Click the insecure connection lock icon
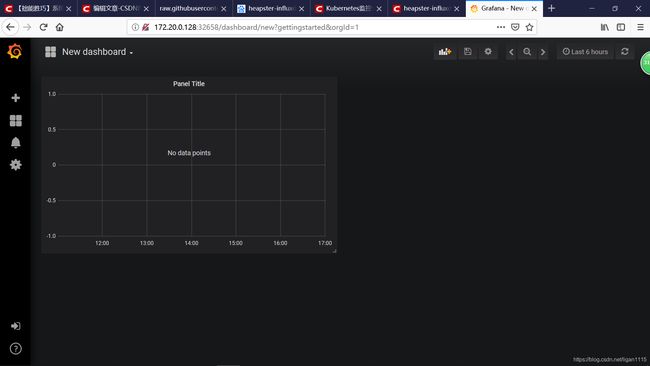Viewport: 650px width, 366px height. point(145,27)
